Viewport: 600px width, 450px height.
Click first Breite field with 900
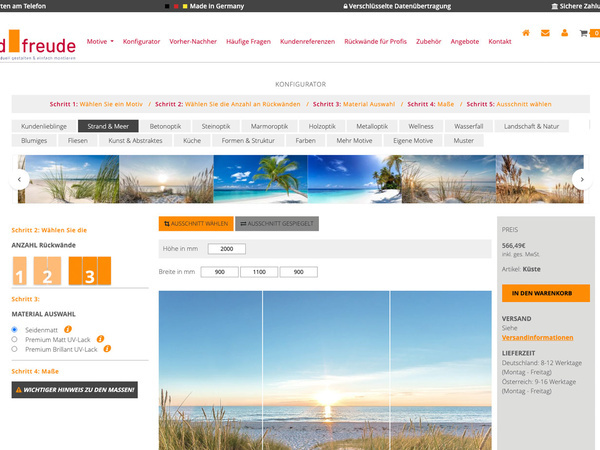(220, 272)
